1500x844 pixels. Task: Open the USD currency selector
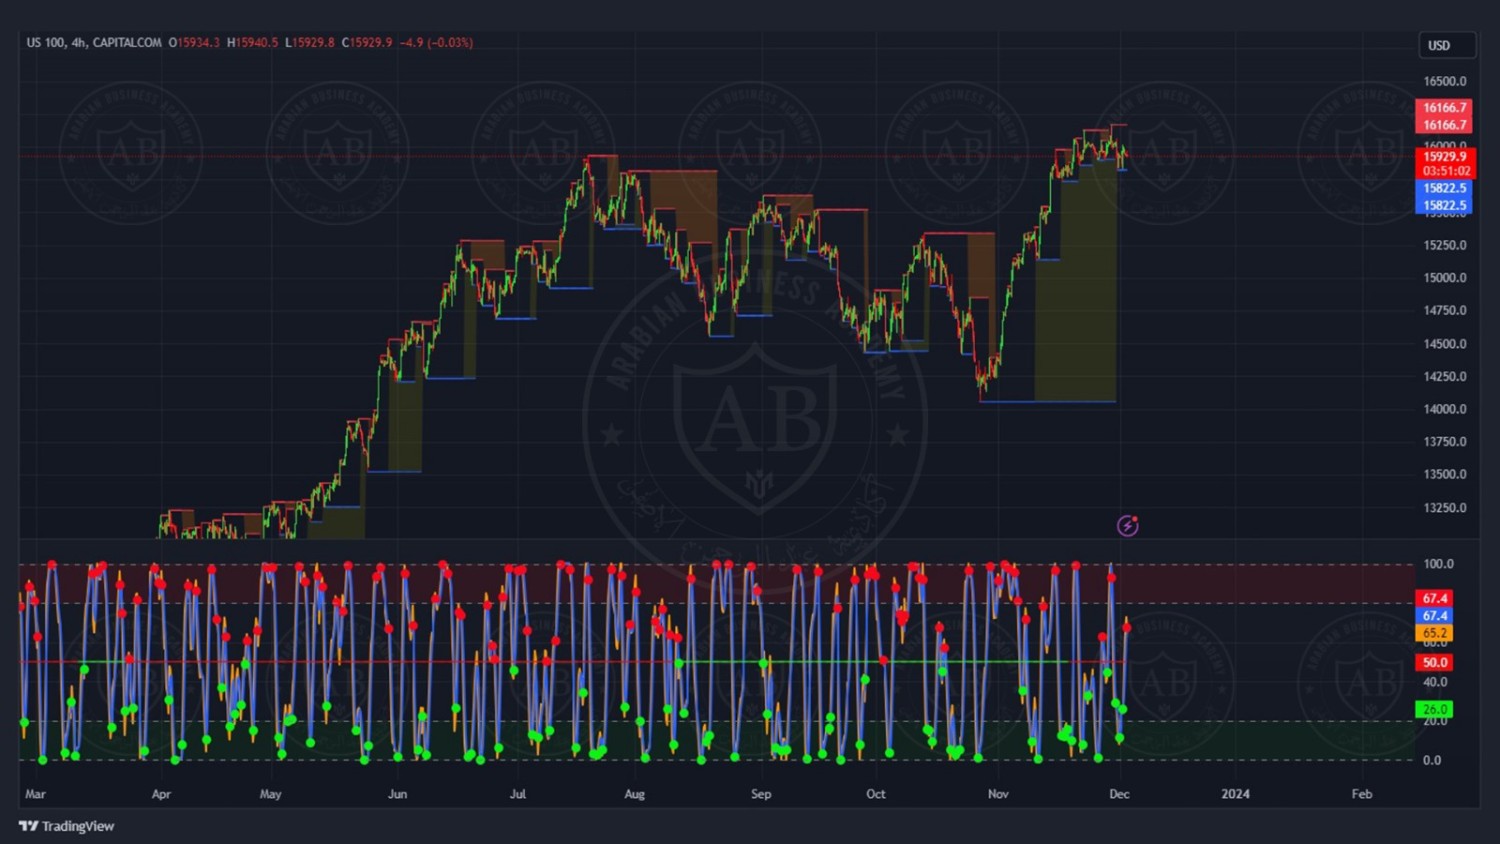coord(1447,45)
